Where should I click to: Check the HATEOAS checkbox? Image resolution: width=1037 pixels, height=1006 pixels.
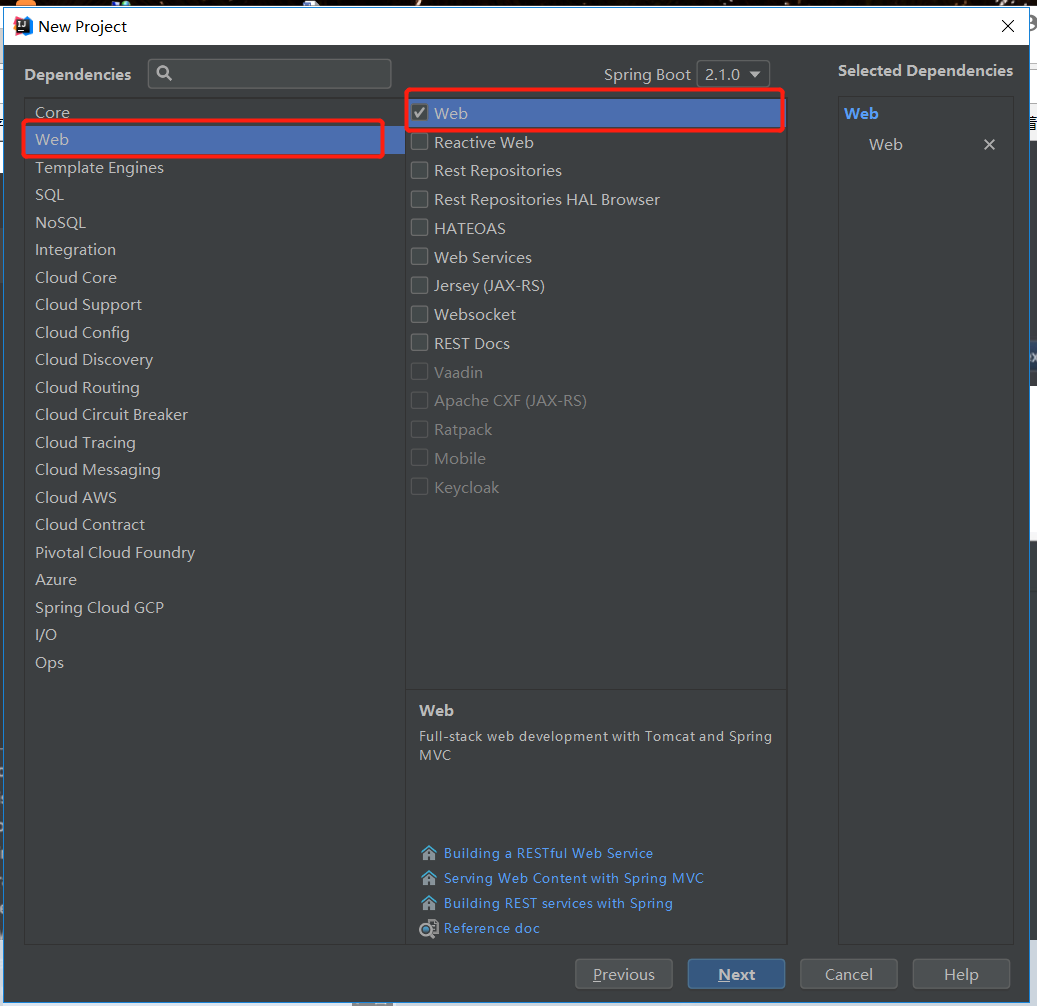coord(419,228)
